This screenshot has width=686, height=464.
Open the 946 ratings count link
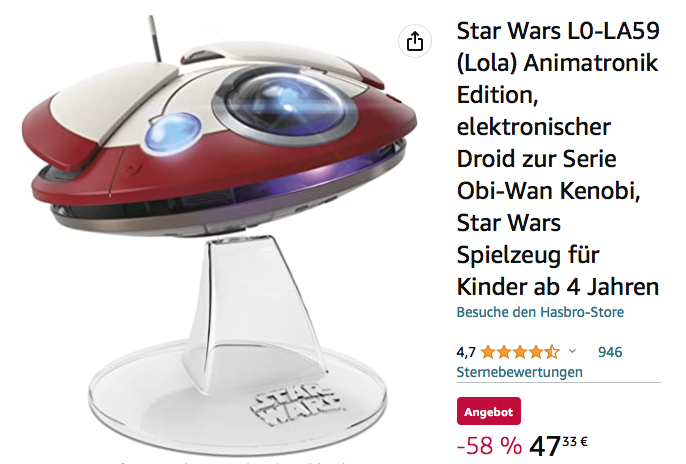[610, 352]
